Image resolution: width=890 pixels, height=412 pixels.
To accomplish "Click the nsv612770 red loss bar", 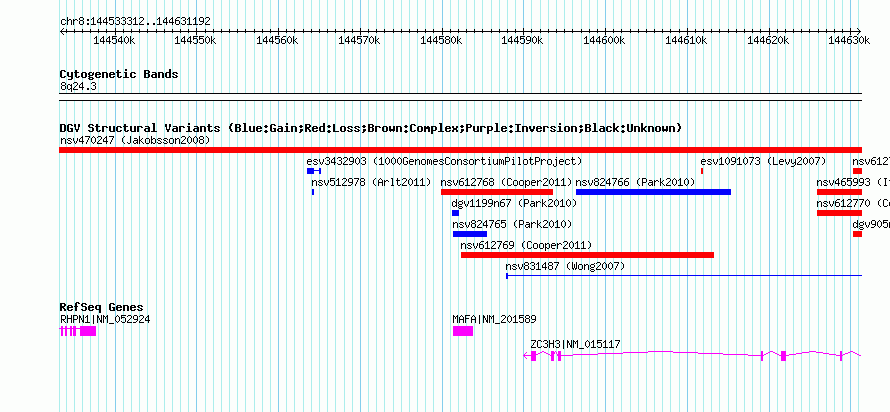I will [x=839, y=213].
